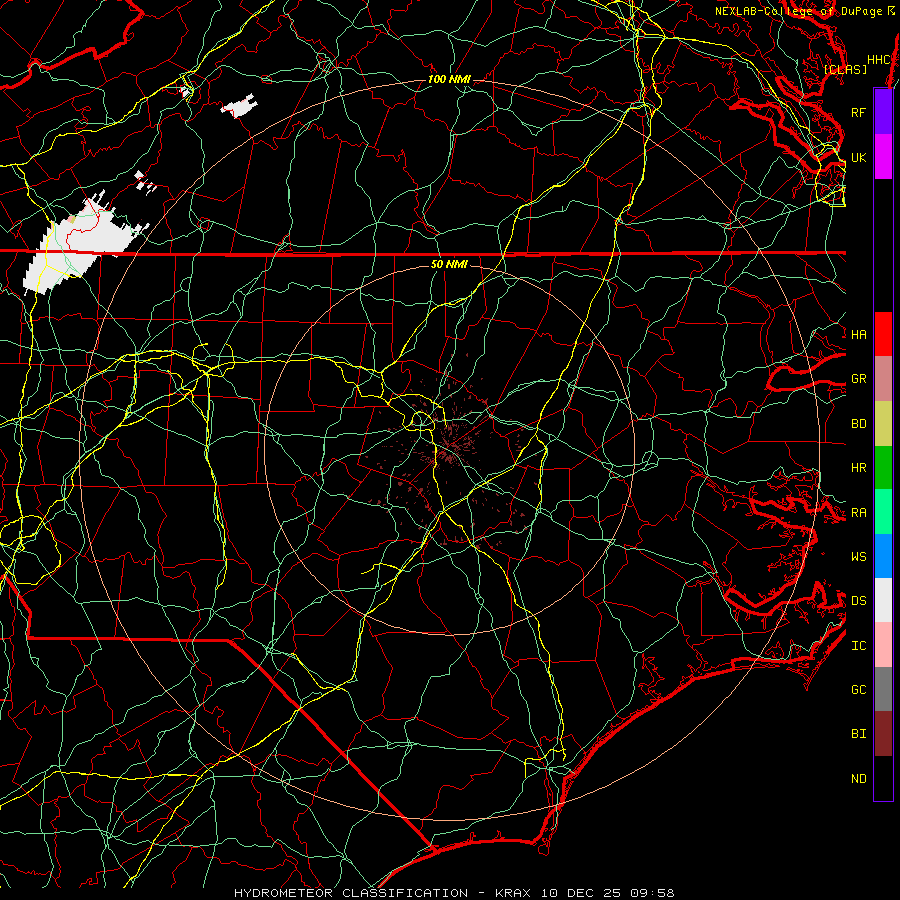Click the UK legend label

coord(859,157)
